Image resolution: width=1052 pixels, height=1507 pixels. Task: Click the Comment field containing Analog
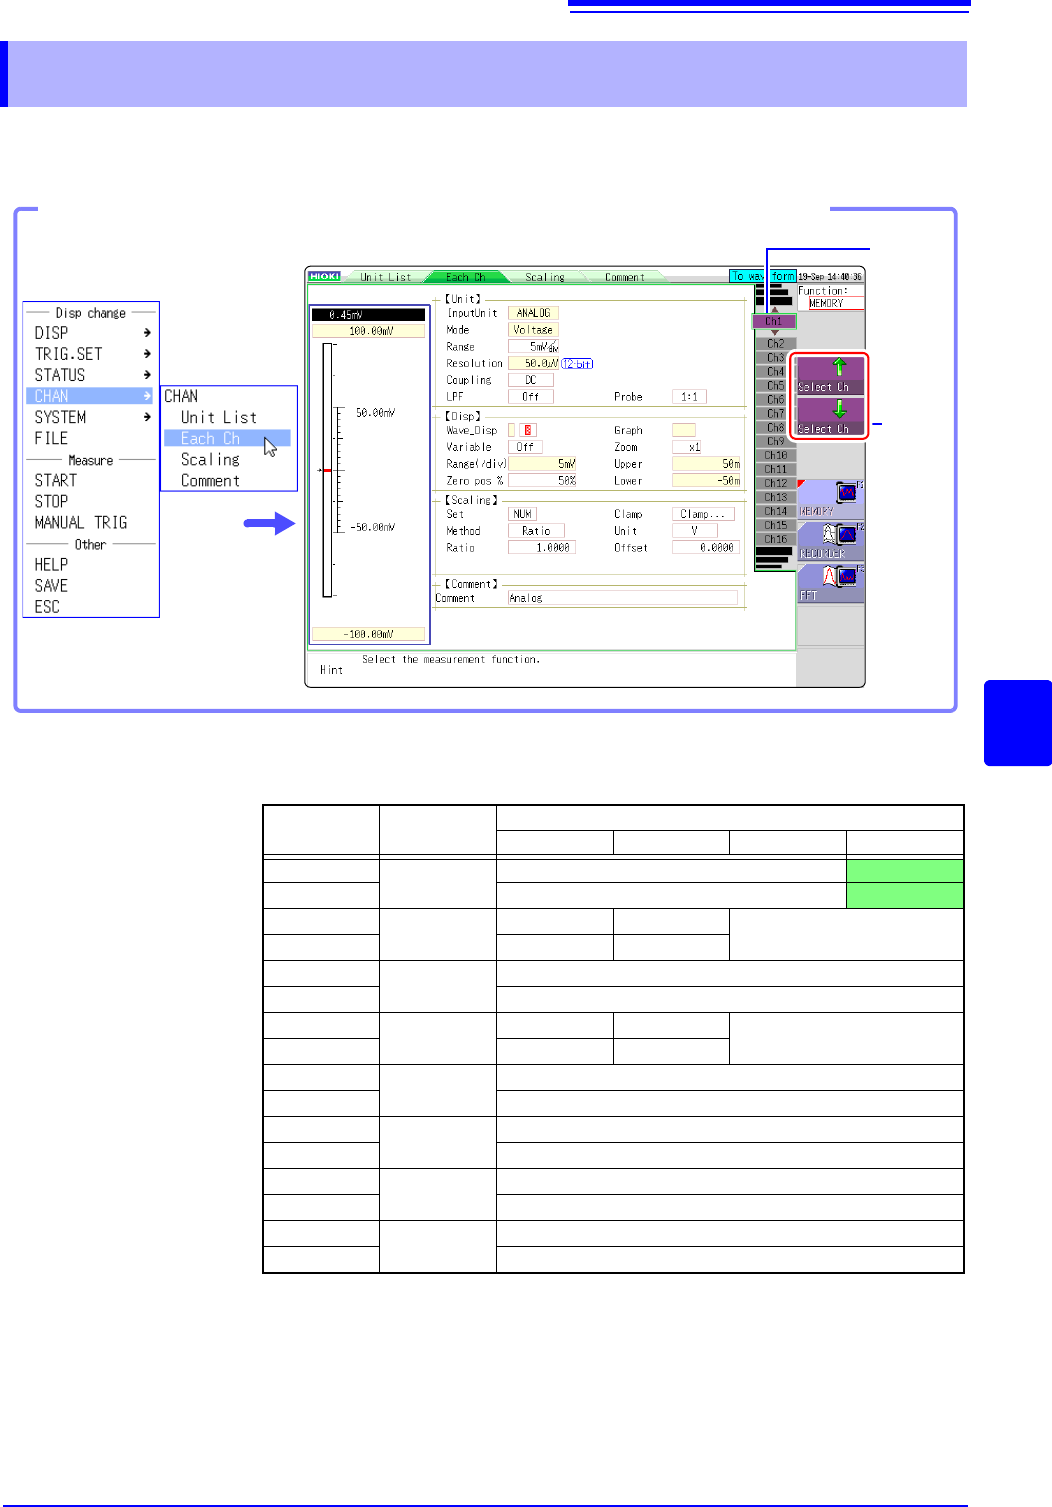(x=622, y=598)
